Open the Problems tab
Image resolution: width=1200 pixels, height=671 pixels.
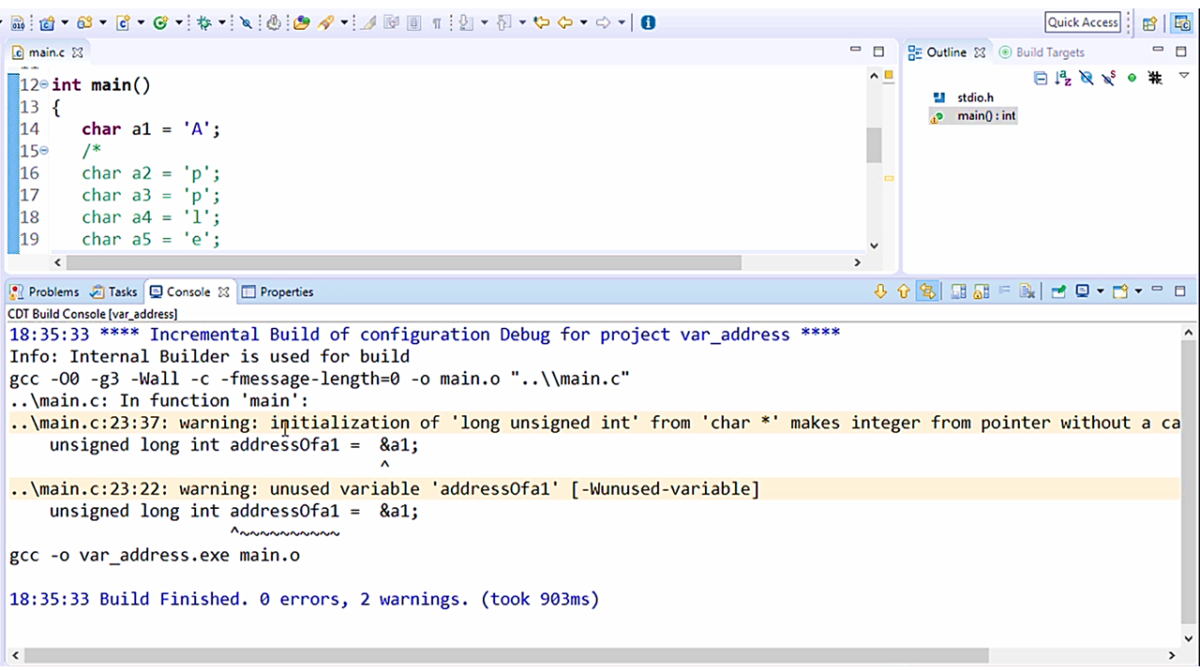click(x=44, y=292)
